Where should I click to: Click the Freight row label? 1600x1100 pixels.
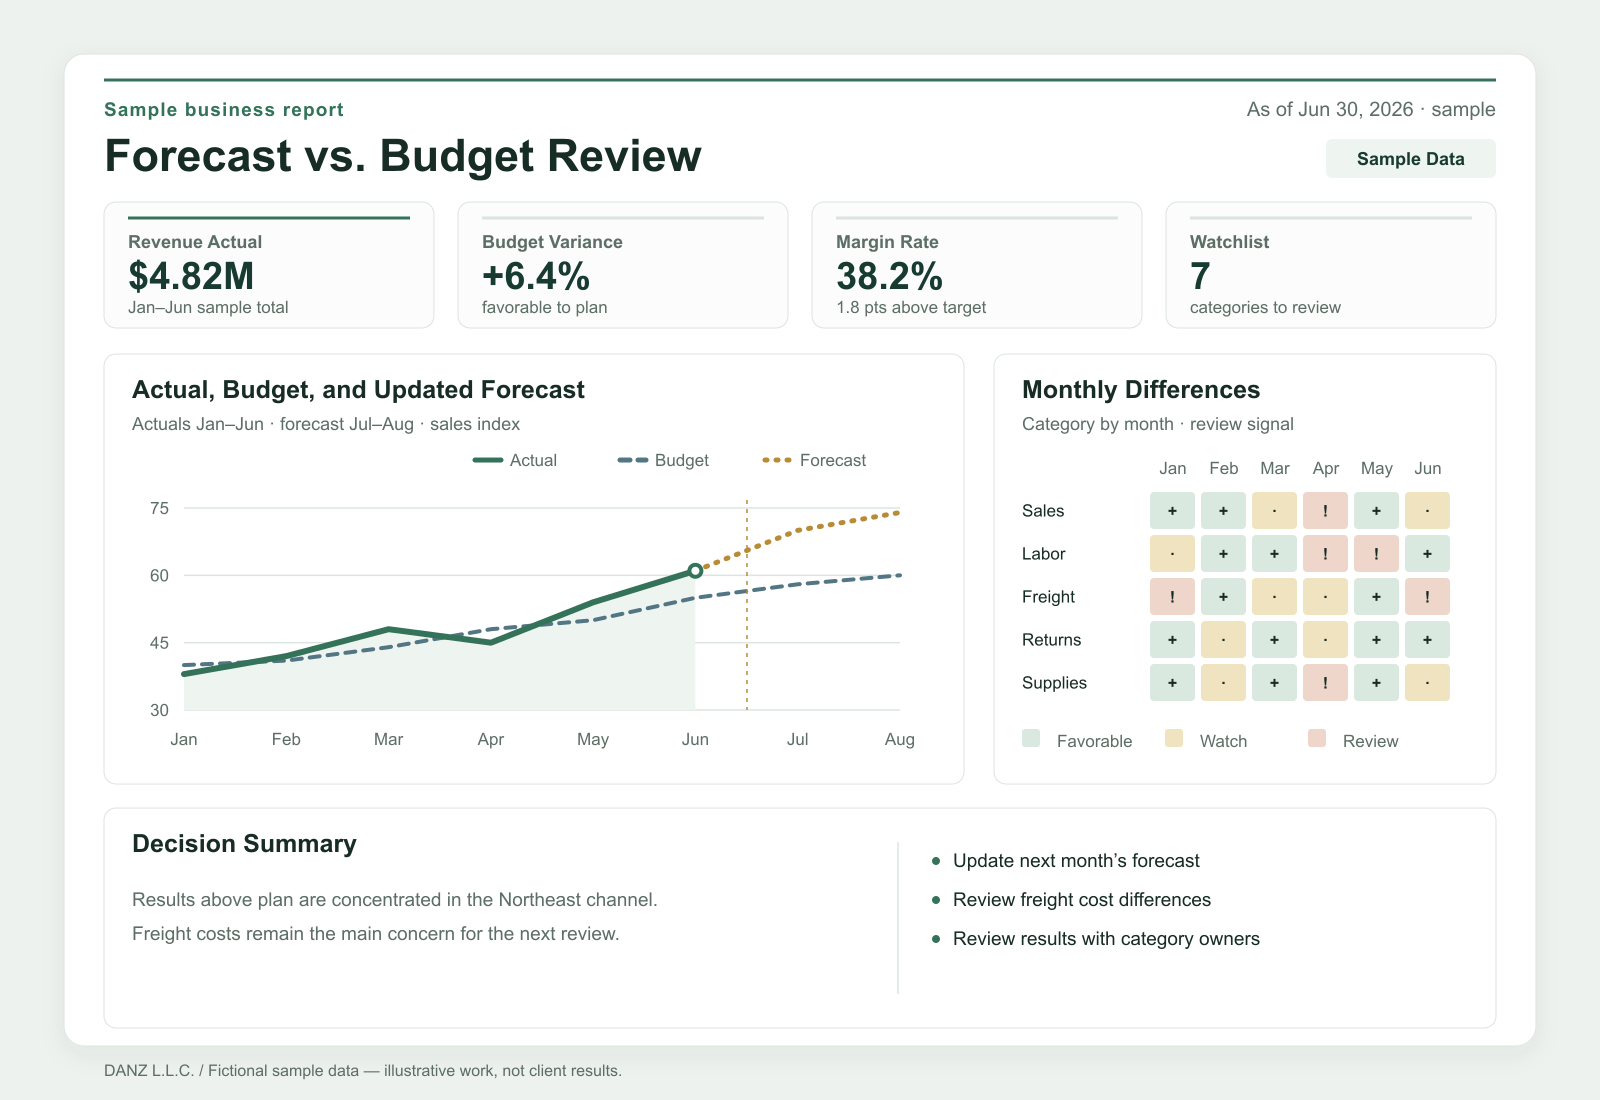pyautogui.click(x=1048, y=596)
